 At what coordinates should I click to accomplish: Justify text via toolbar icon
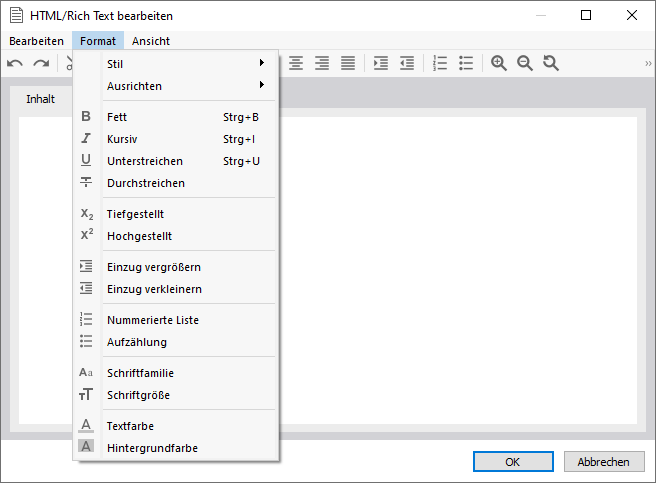[x=348, y=63]
